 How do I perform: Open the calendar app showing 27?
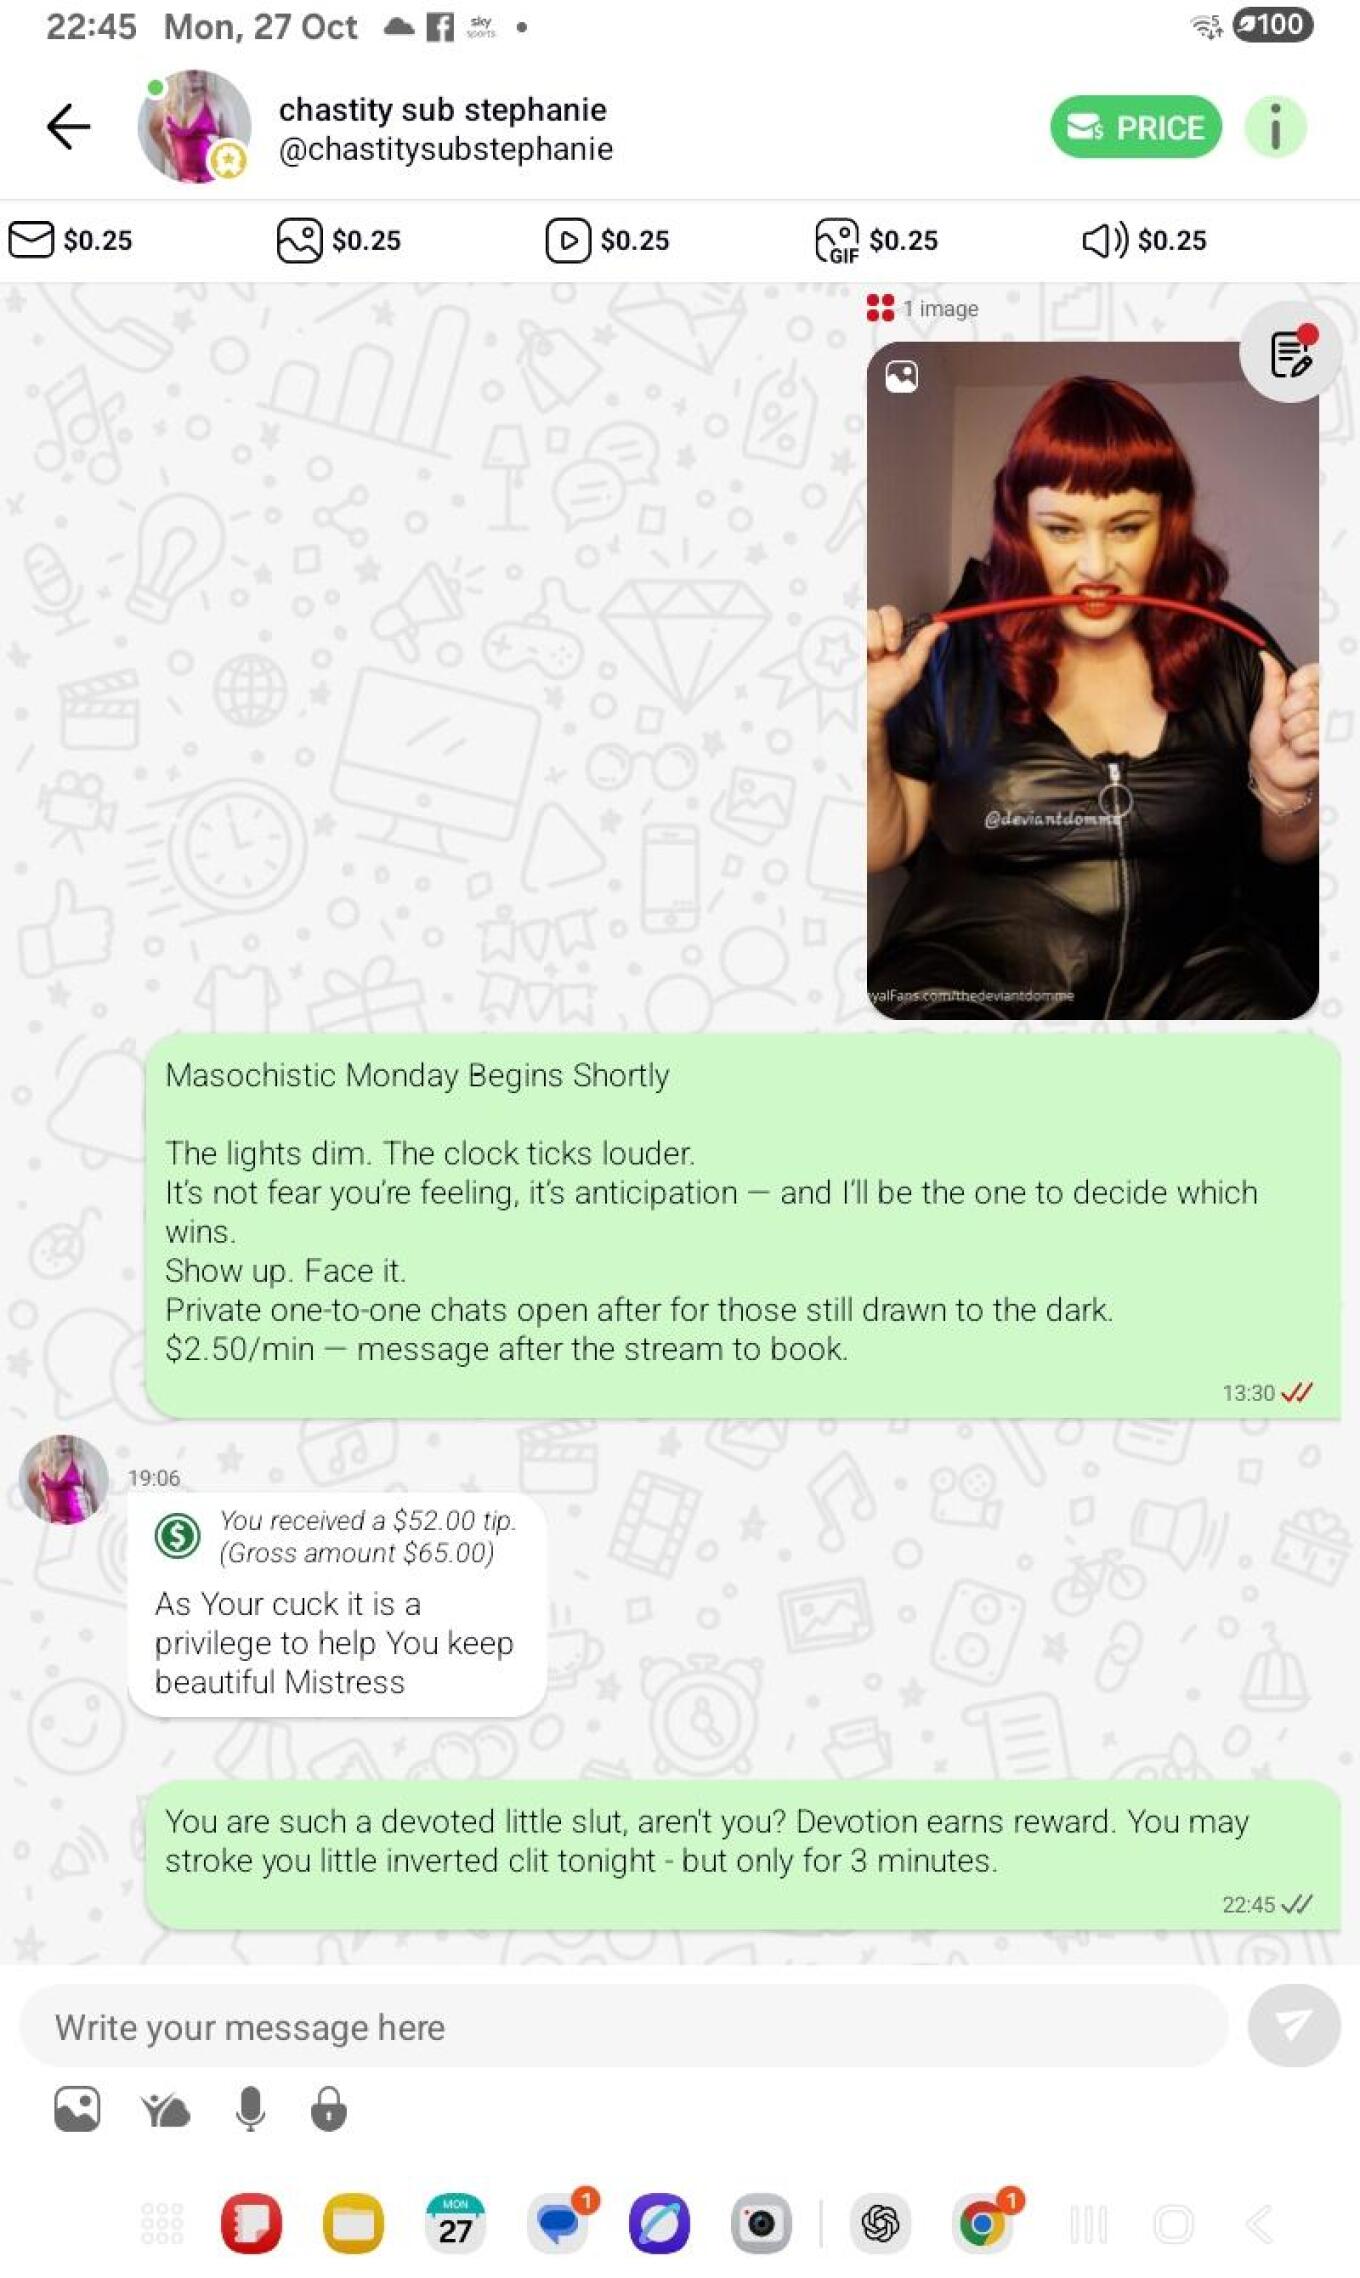click(x=455, y=2224)
